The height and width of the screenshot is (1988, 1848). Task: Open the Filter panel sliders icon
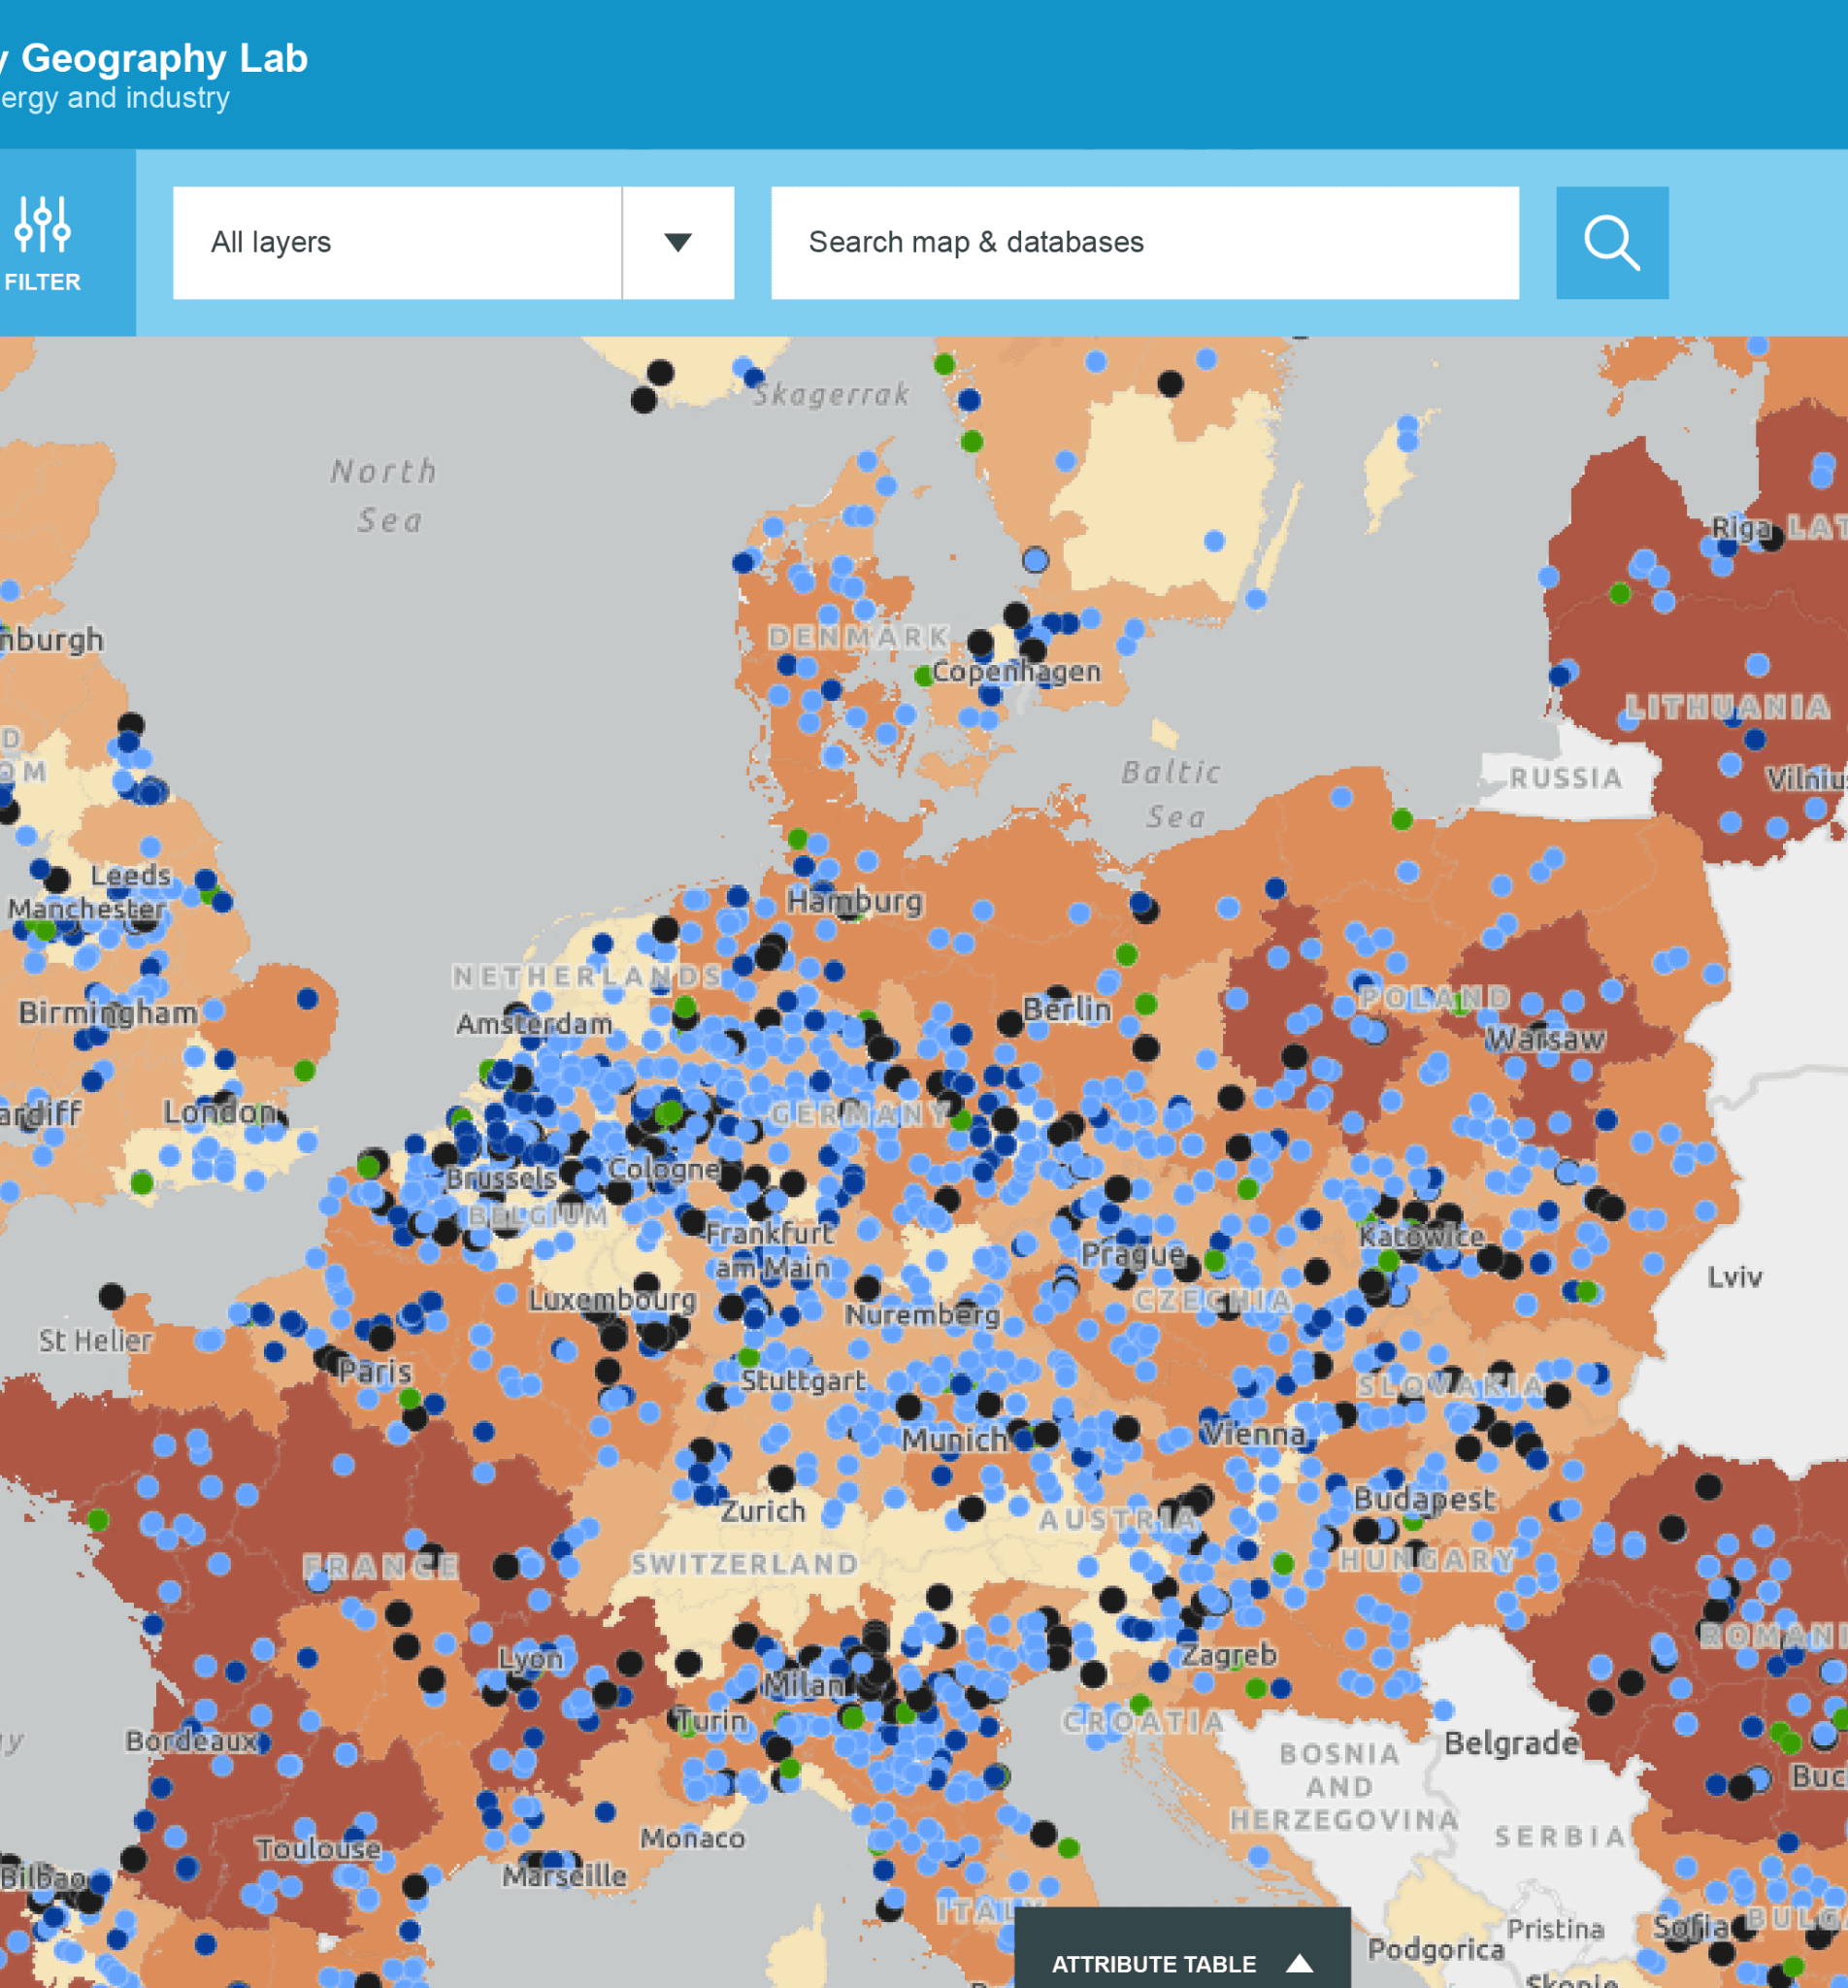pyautogui.click(x=42, y=224)
